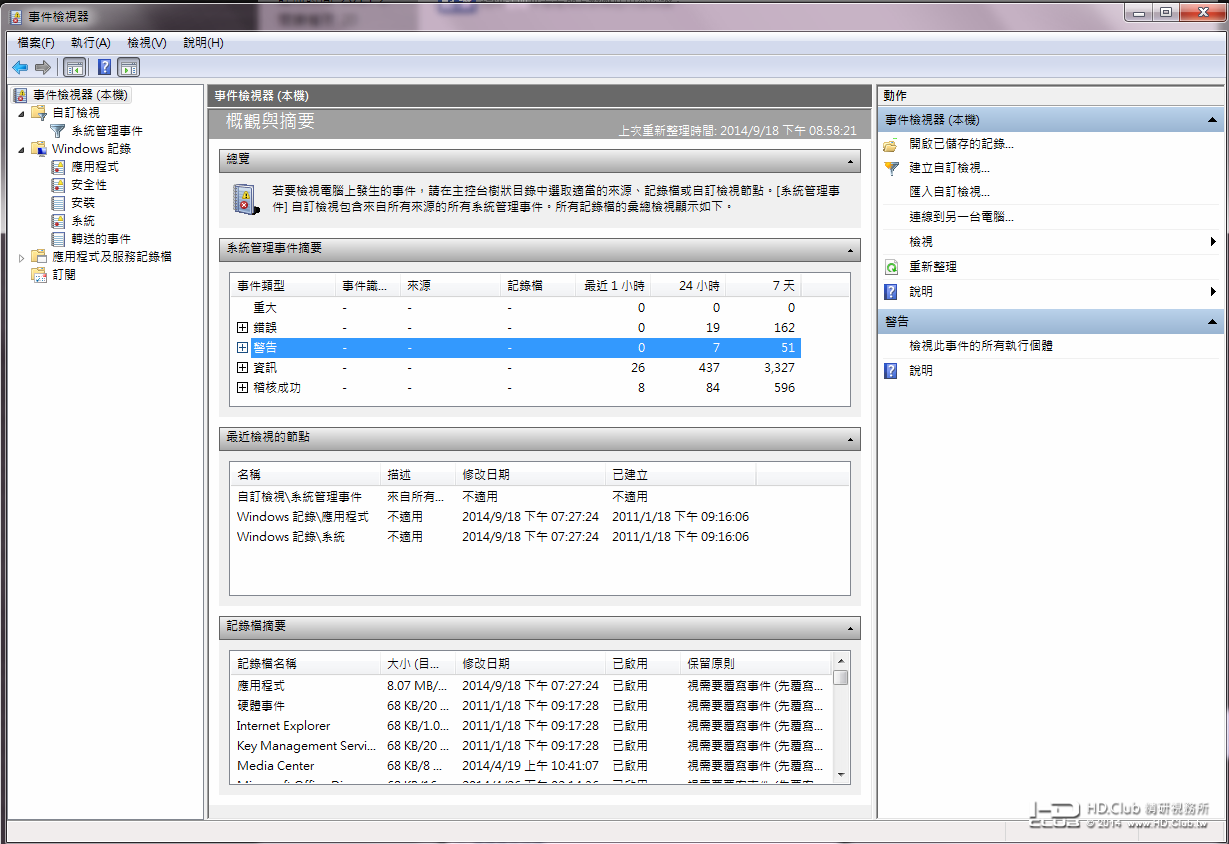The height and width of the screenshot is (844, 1229).
Task: Click log summary scrollbar up arrow
Action: point(841,661)
